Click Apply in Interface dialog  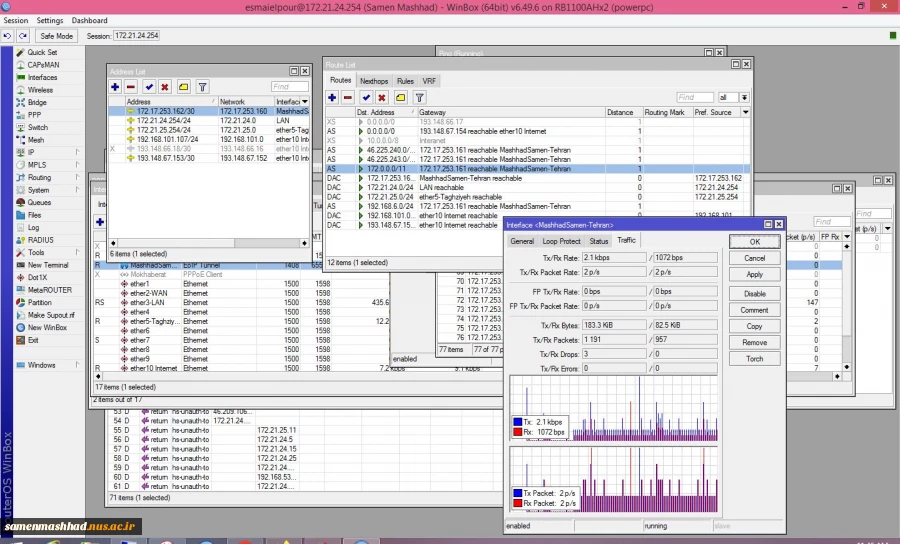(755, 274)
